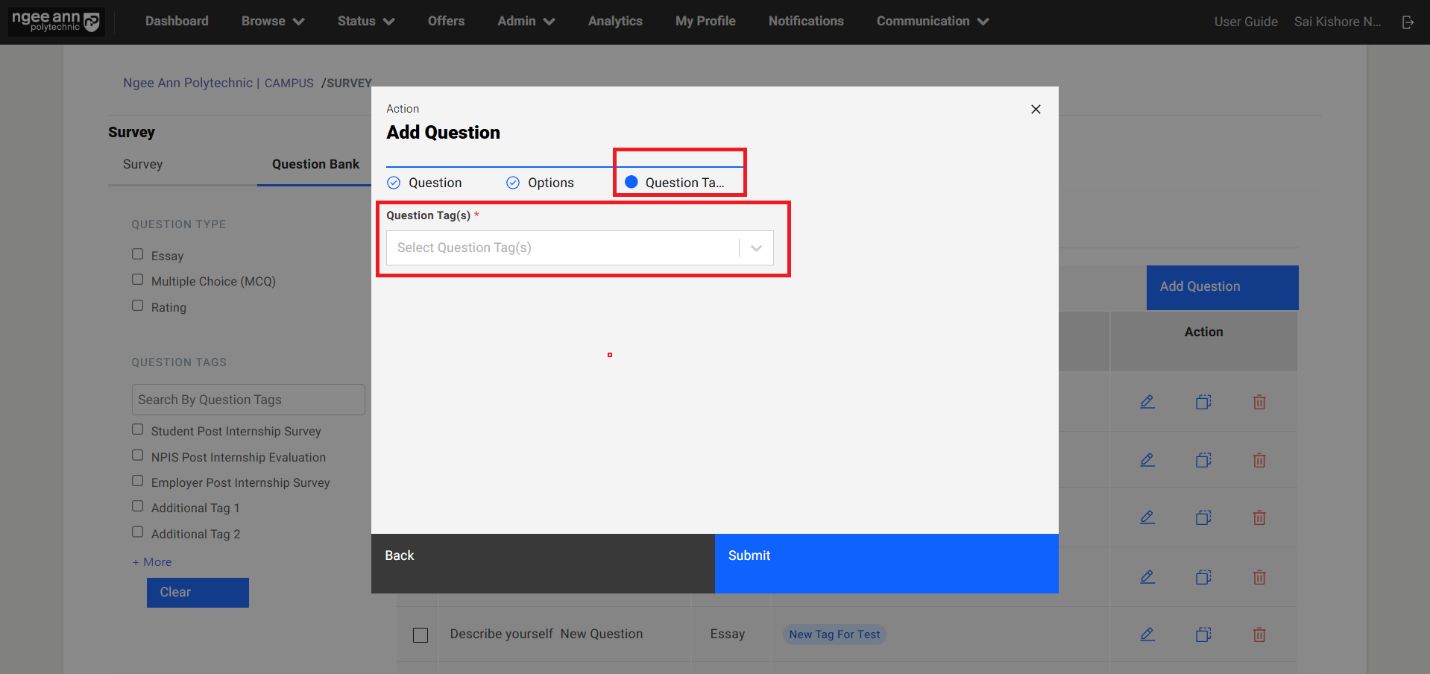
Task: Click edit icon for Describe yourself question
Action: tap(1147, 634)
